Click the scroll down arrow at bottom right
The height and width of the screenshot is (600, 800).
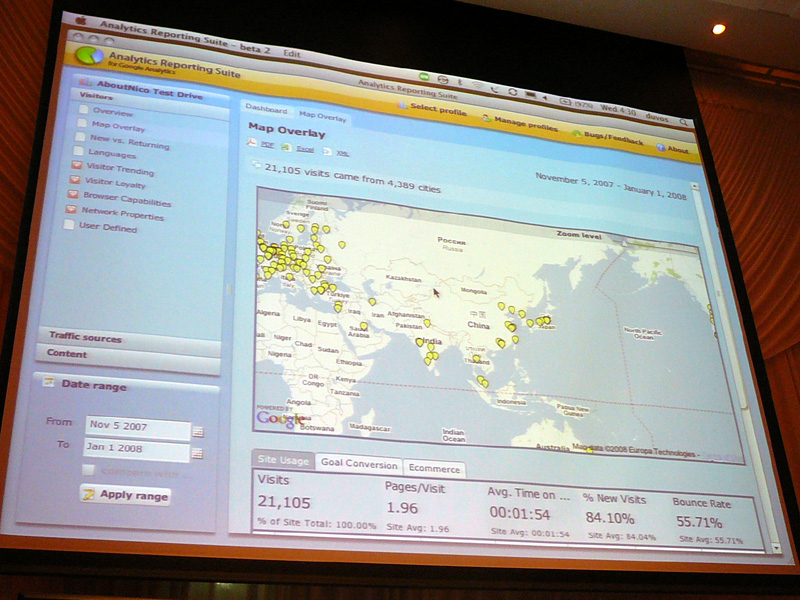pos(776,548)
